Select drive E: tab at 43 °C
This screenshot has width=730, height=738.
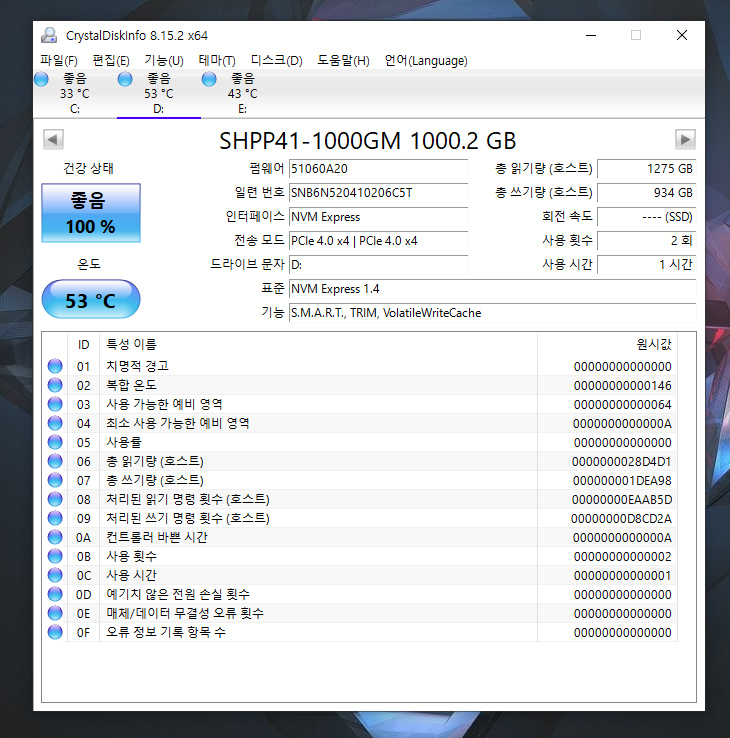[242, 93]
